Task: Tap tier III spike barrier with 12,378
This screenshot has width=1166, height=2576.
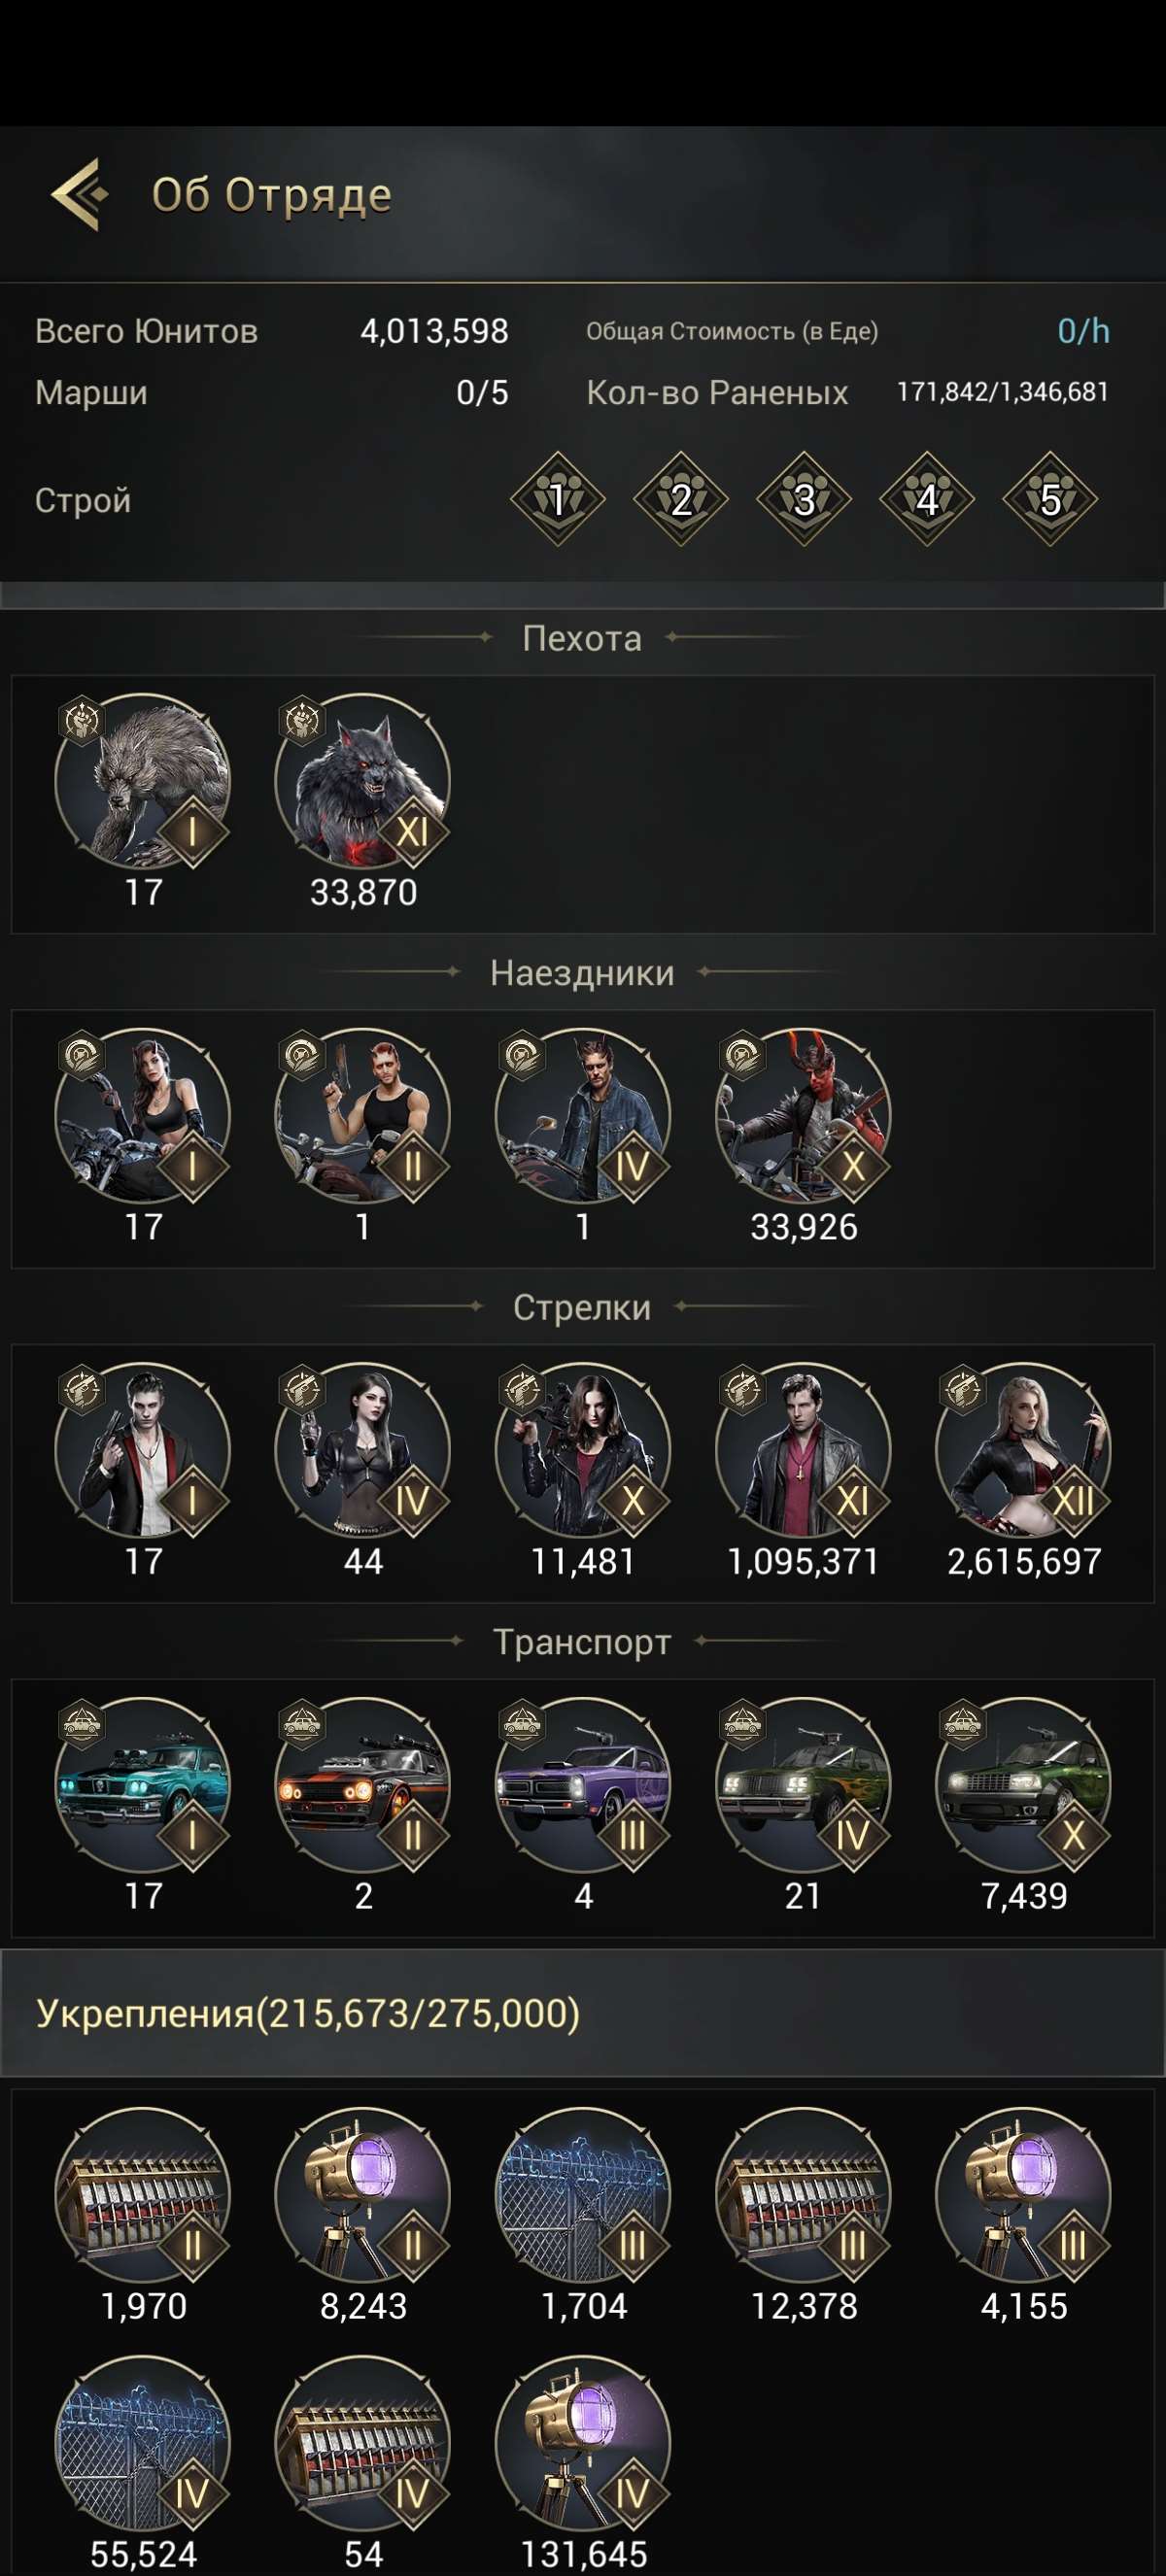Action: click(x=803, y=2196)
